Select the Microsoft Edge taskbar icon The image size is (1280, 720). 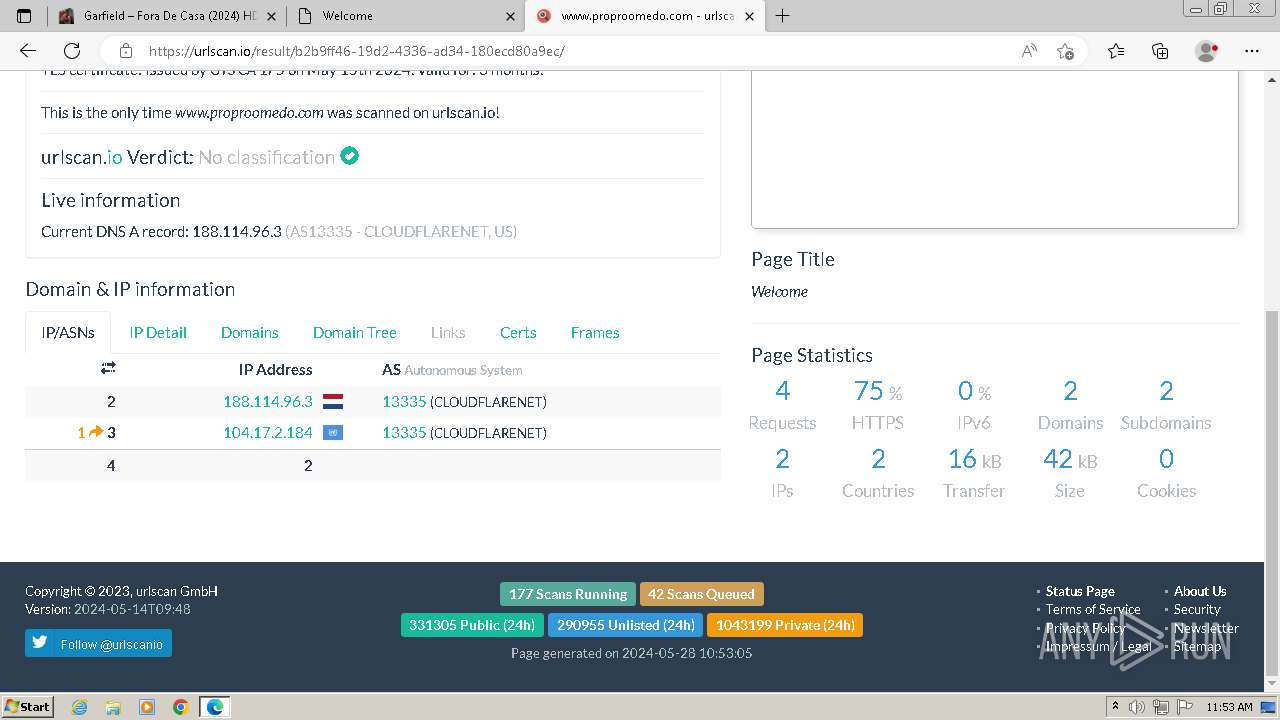[215, 707]
